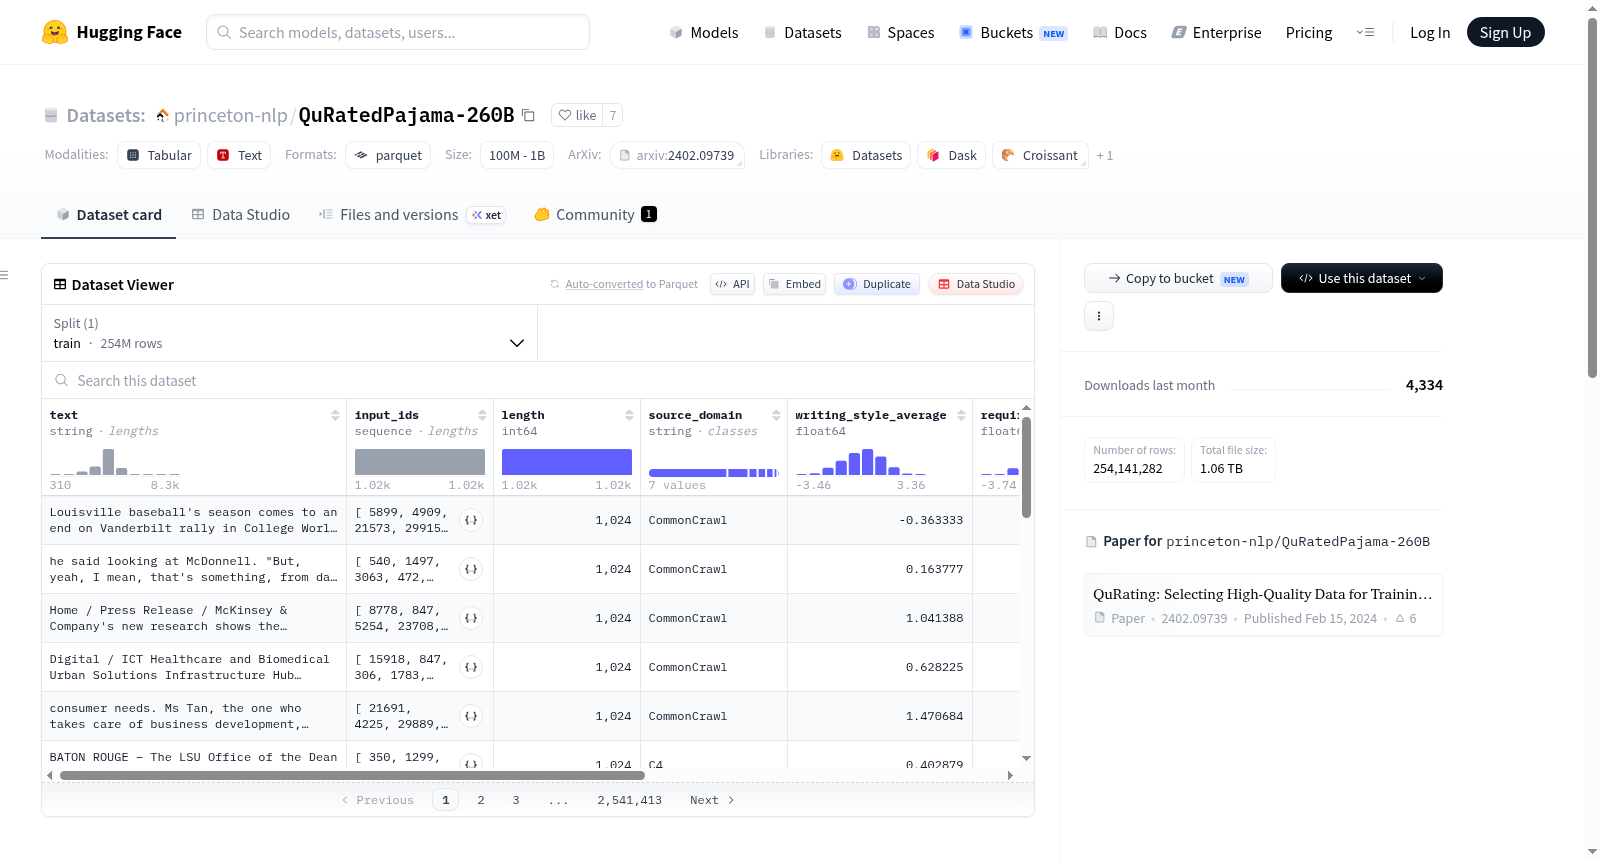Click the Embed button
This screenshot has width=1600, height=861.
coord(795,284)
